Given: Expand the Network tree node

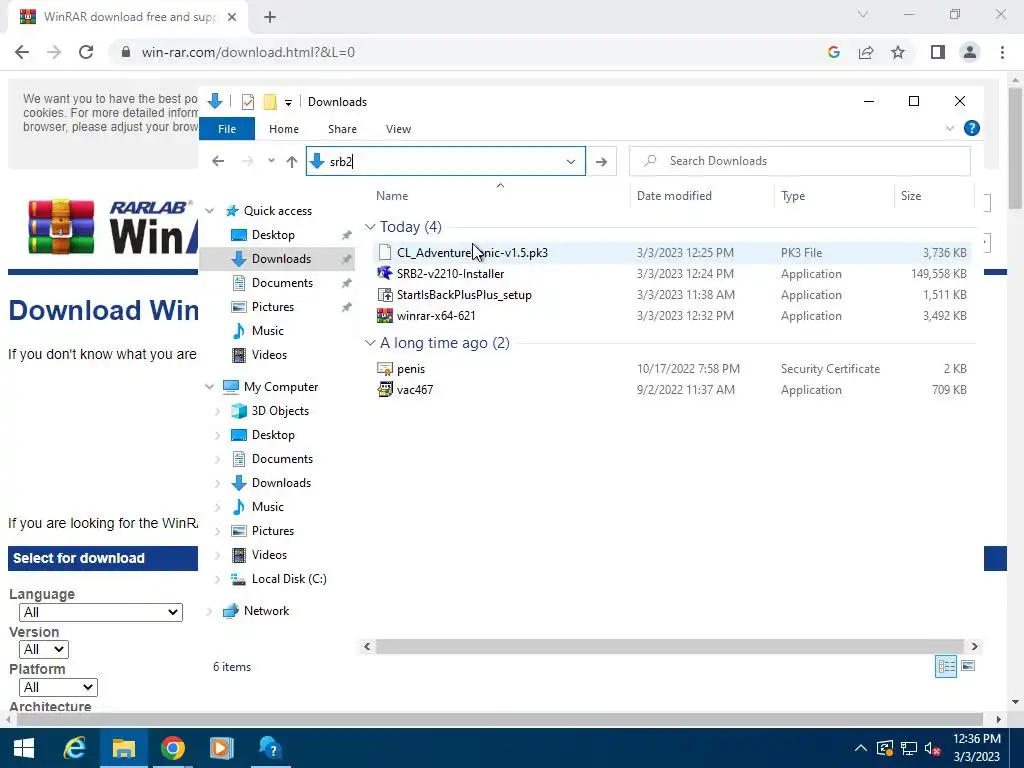Looking at the screenshot, I should tap(210, 611).
